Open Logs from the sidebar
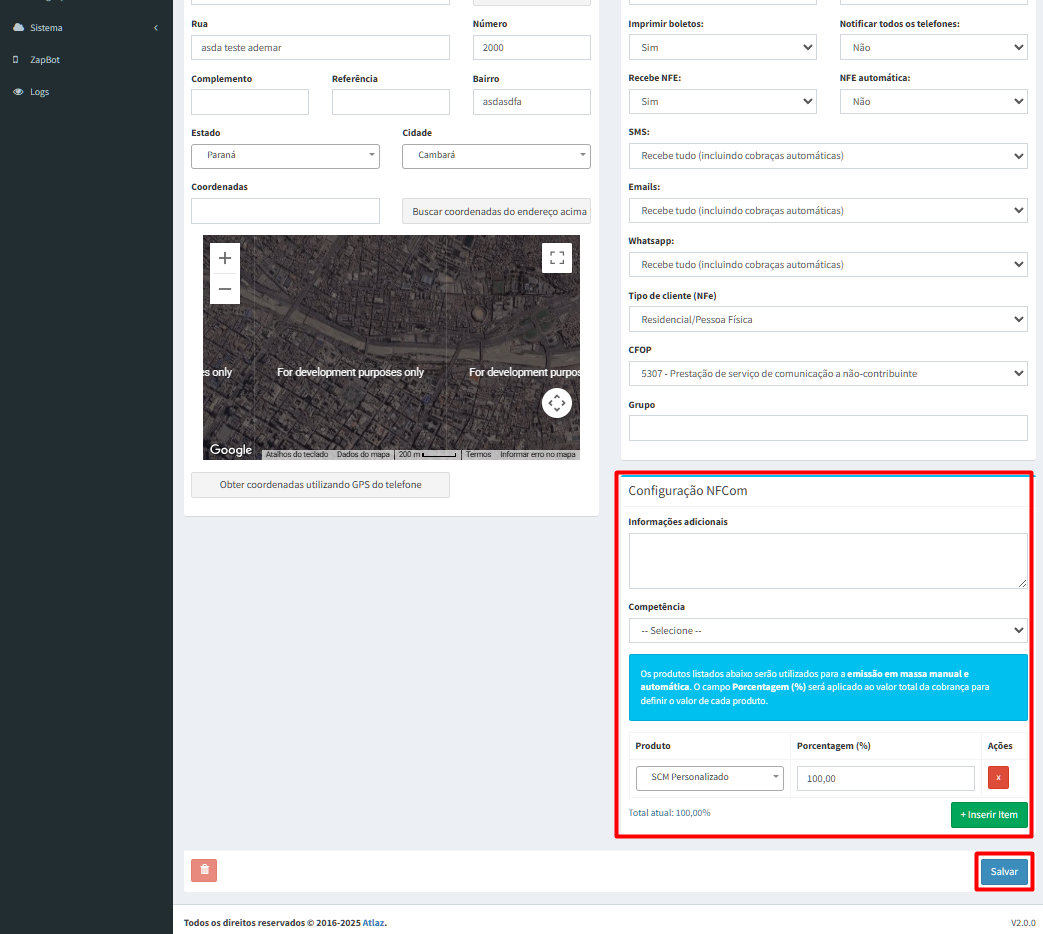The image size is (1043, 934). pos(39,92)
